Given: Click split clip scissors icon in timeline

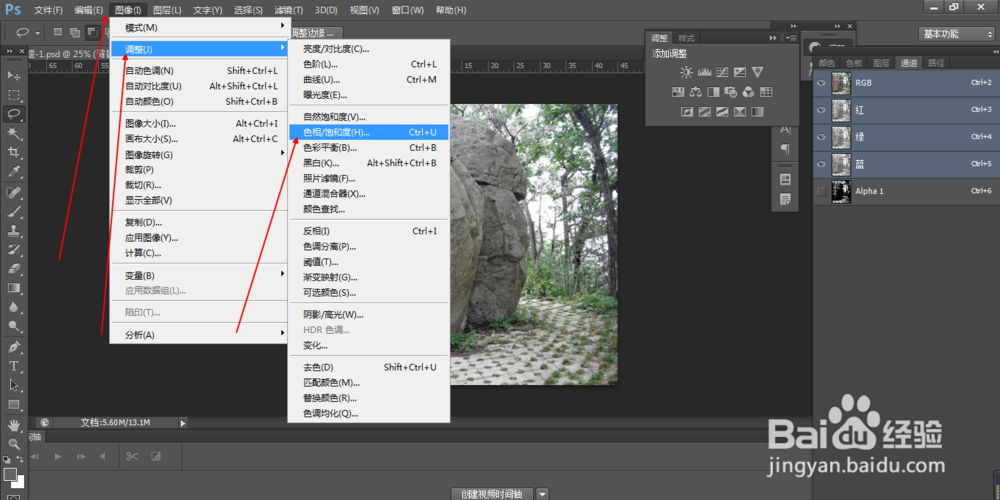Looking at the screenshot, I should (x=132, y=457).
